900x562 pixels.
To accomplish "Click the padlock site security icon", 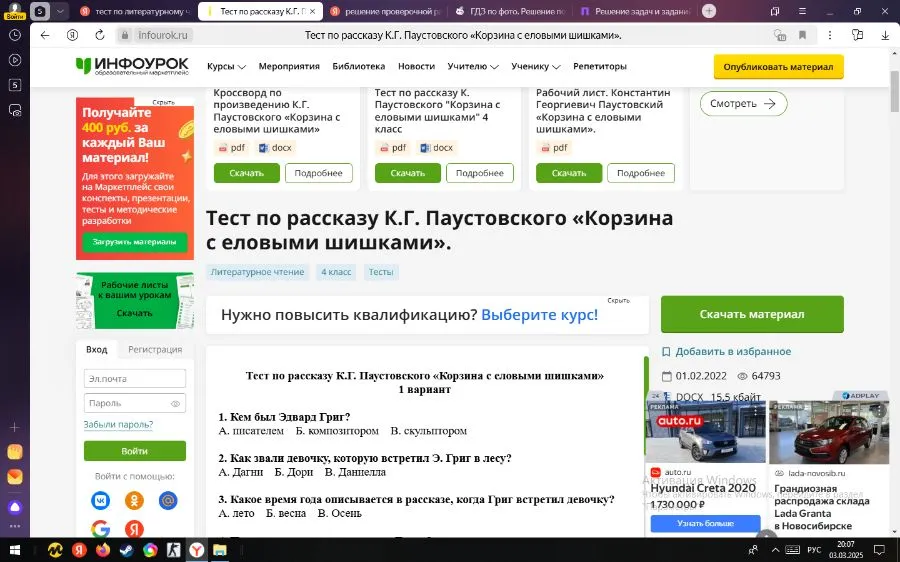I will pos(124,35).
